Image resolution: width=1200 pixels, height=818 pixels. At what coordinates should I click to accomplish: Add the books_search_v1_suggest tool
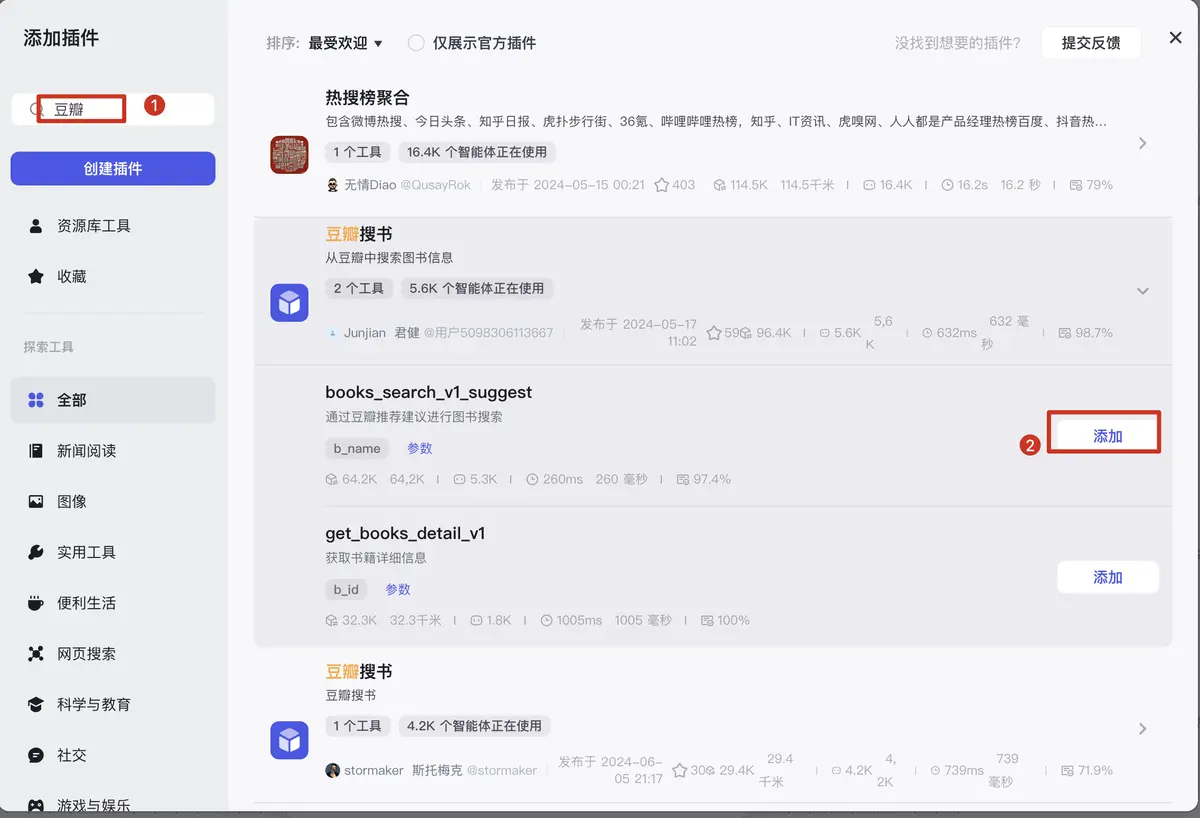(1107, 436)
